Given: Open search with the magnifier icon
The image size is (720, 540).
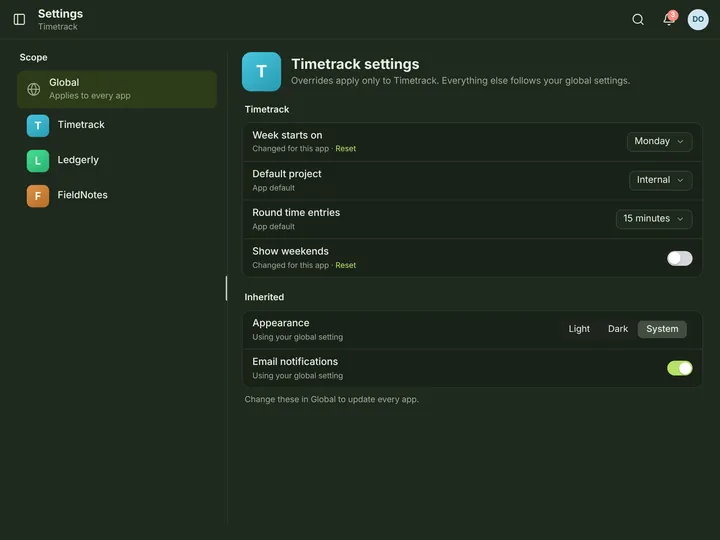Looking at the screenshot, I should click(638, 19).
